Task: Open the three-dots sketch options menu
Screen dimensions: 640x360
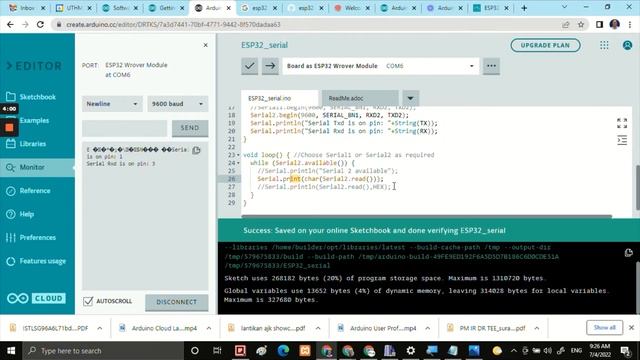Action: pos(491,66)
